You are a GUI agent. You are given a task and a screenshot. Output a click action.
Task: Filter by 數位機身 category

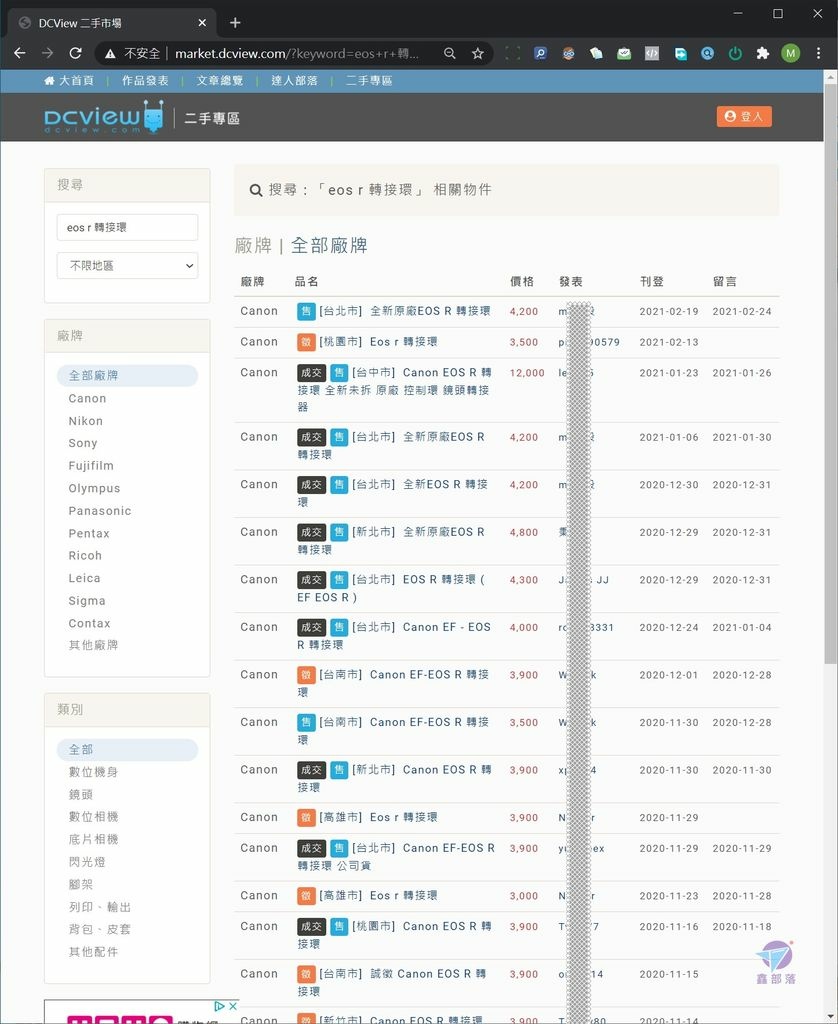pyautogui.click(x=93, y=772)
